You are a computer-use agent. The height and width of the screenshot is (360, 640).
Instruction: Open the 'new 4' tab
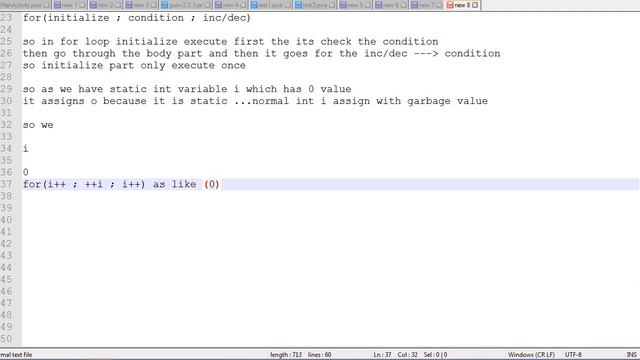230,5
